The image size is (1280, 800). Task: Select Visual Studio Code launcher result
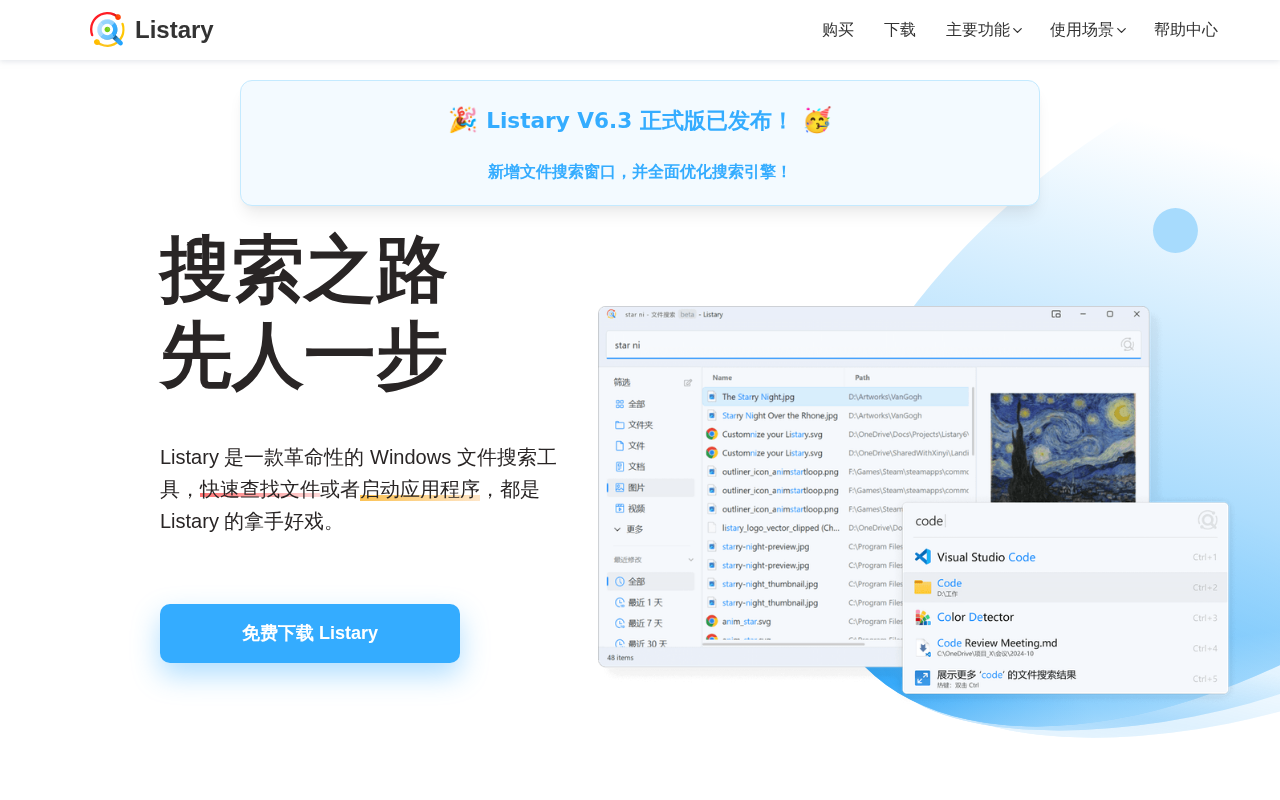pyautogui.click(x=1065, y=557)
